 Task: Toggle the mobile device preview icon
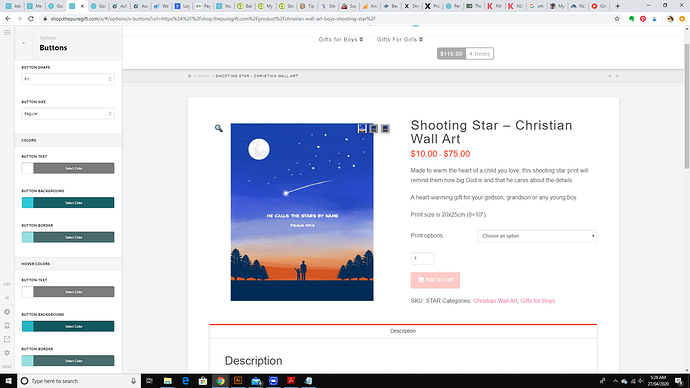point(7,326)
